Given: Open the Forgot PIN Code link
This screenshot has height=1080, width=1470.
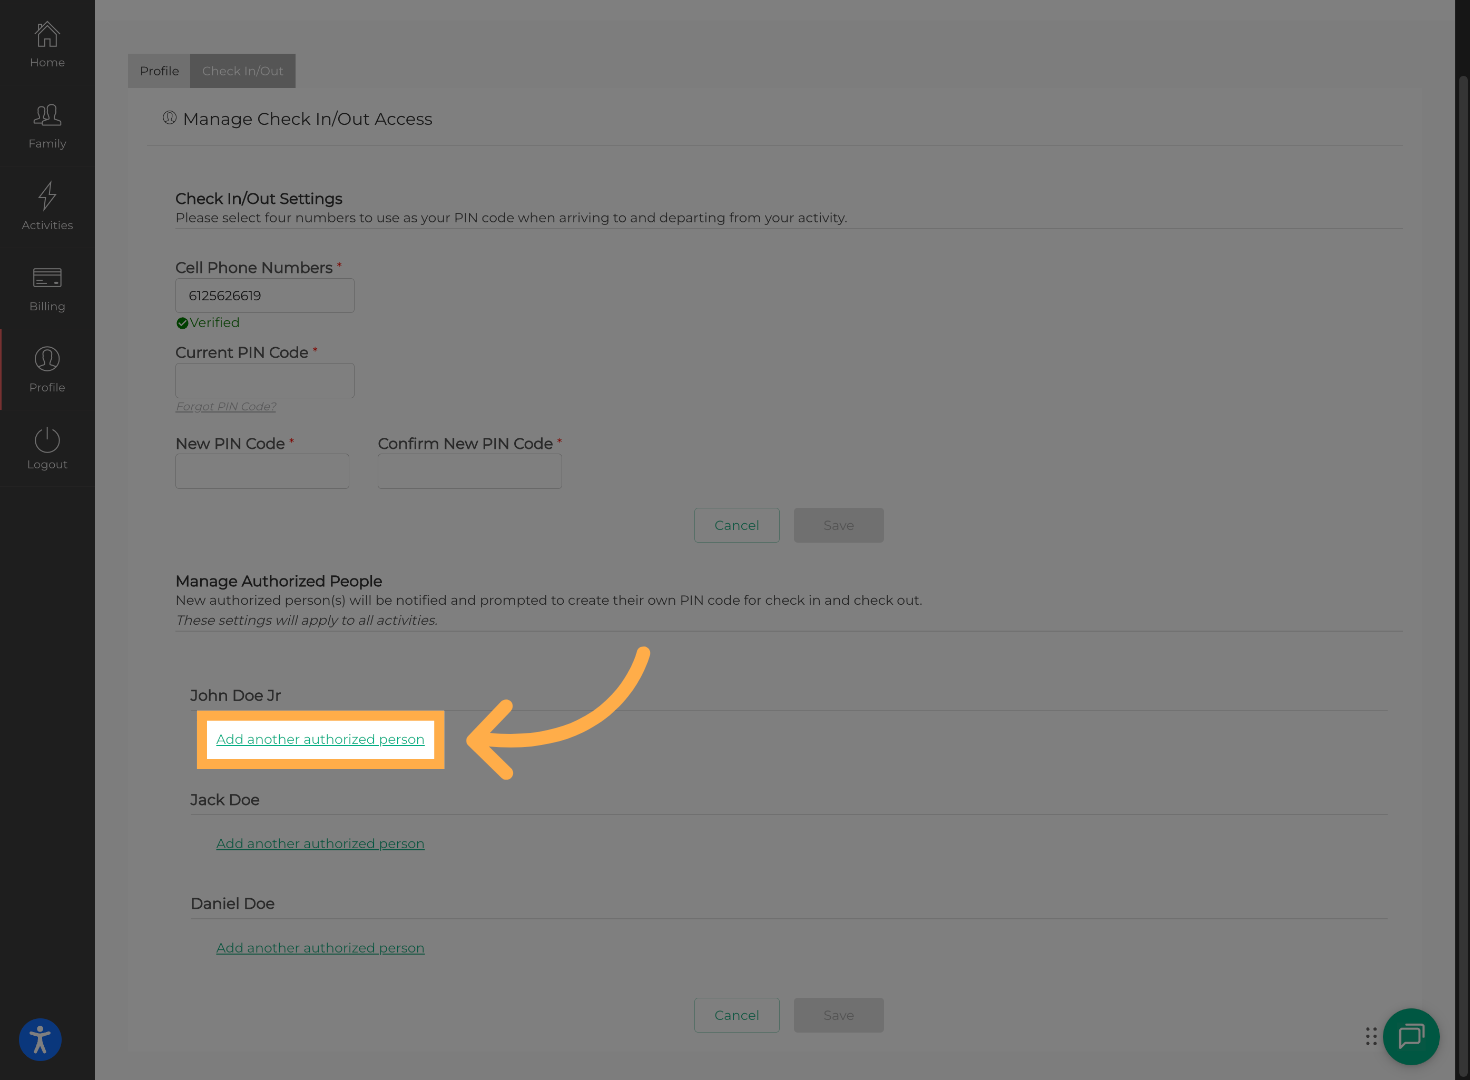Looking at the screenshot, I should click(x=225, y=406).
